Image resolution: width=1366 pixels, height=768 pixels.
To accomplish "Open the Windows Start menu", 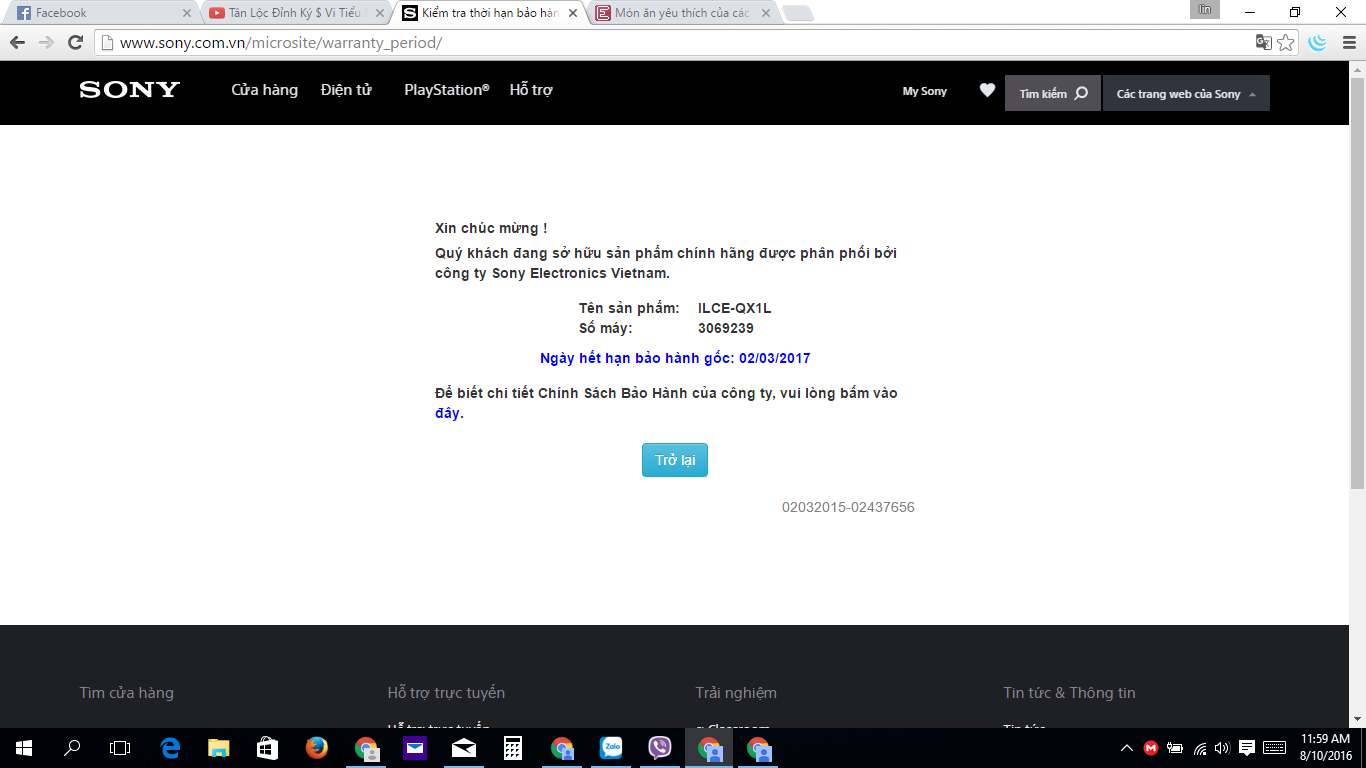I will 24,748.
